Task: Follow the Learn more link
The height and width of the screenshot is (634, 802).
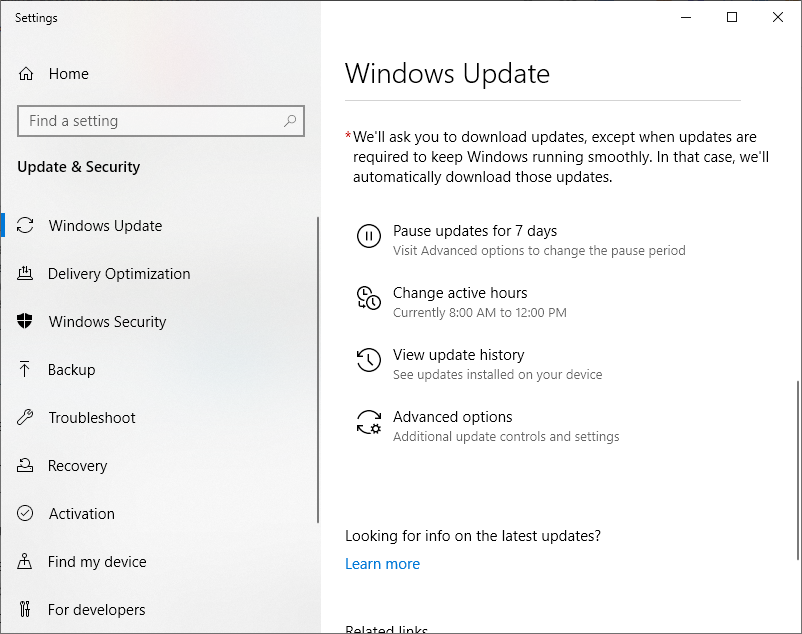Action: tap(382, 563)
